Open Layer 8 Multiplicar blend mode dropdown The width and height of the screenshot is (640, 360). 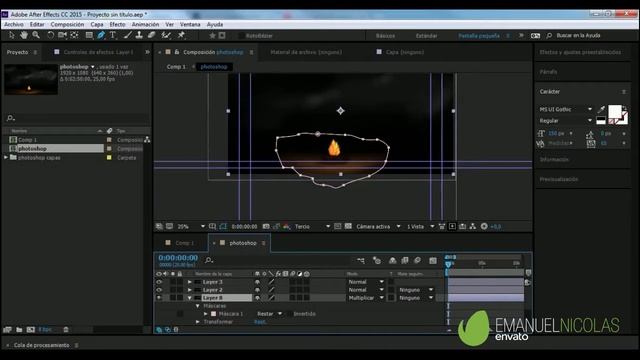click(x=366, y=298)
